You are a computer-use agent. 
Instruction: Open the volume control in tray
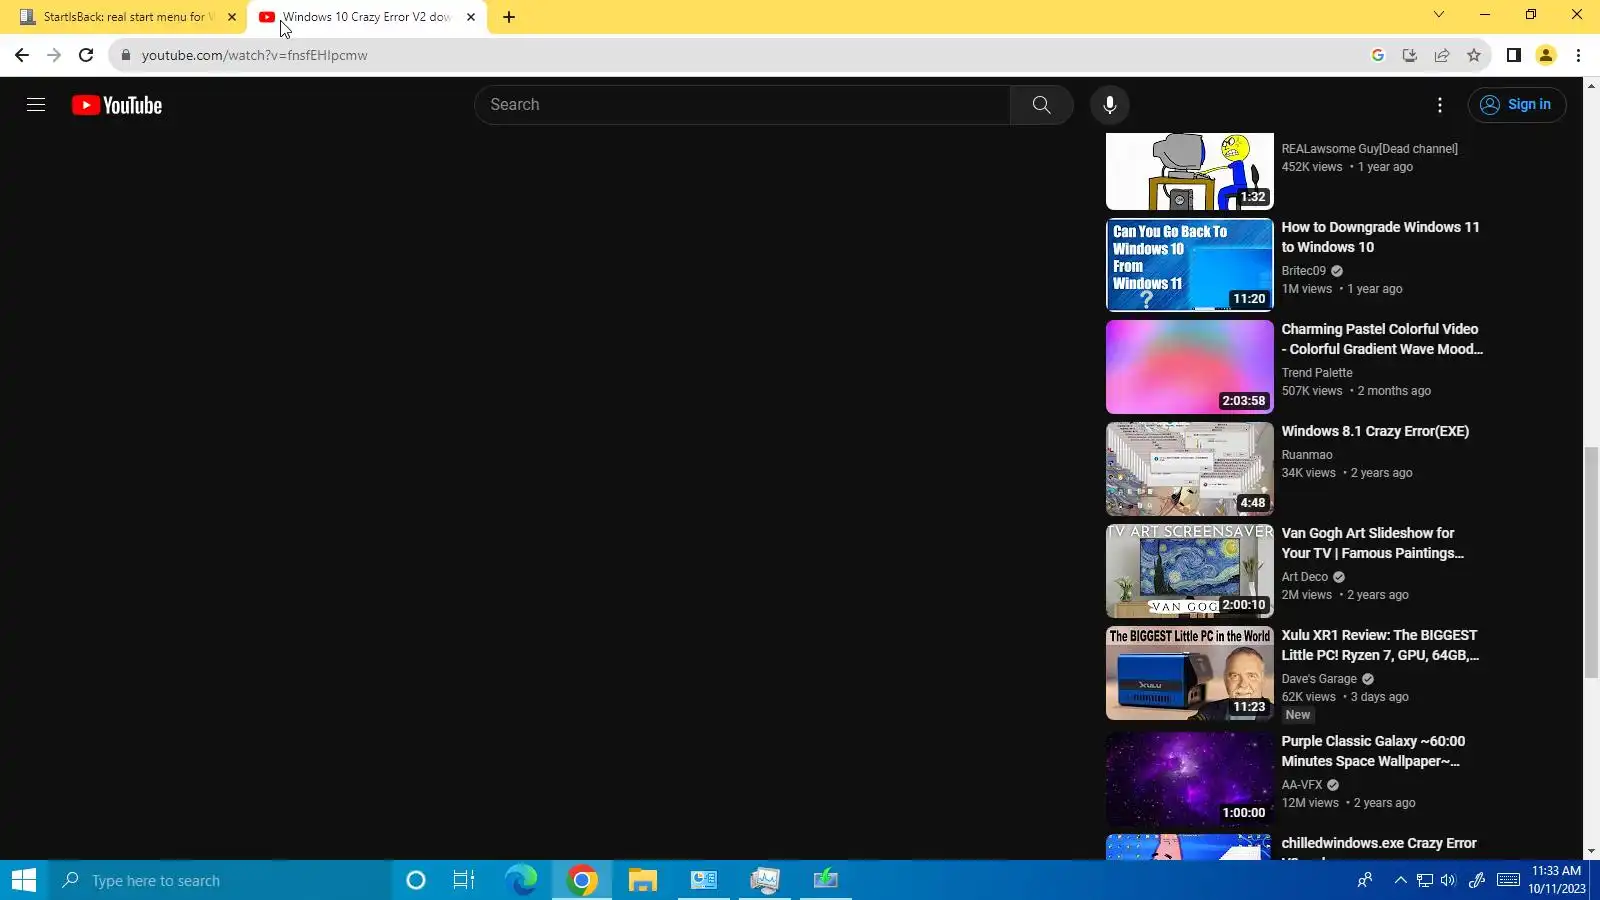pos(1449,880)
